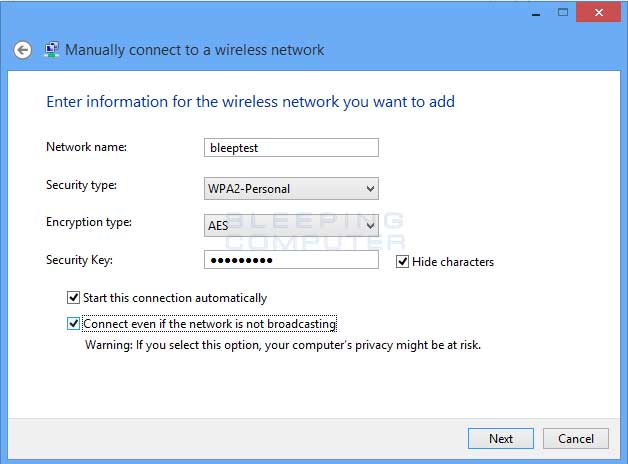Close the wireless network wizard
This screenshot has width=628, height=464.
point(598,12)
